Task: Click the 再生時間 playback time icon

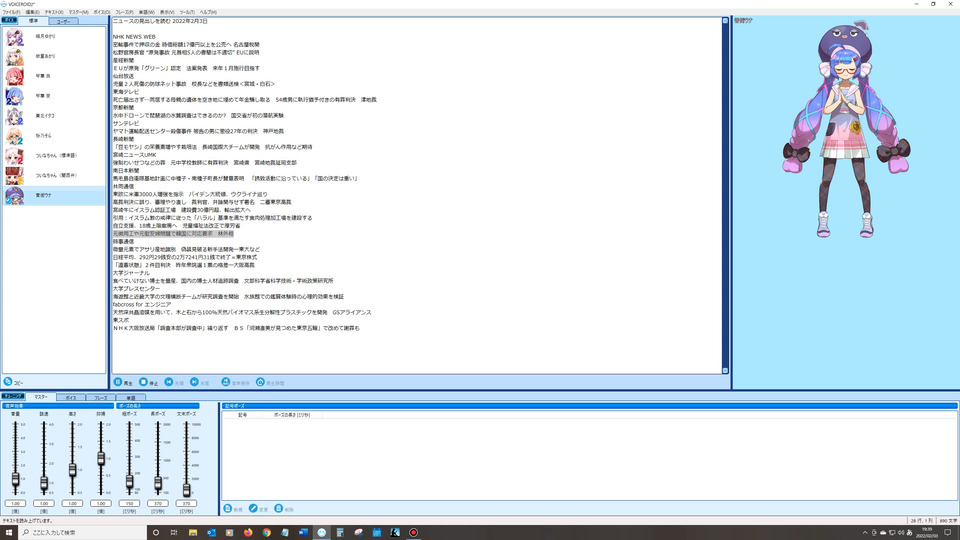Action: pyautogui.click(x=260, y=382)
